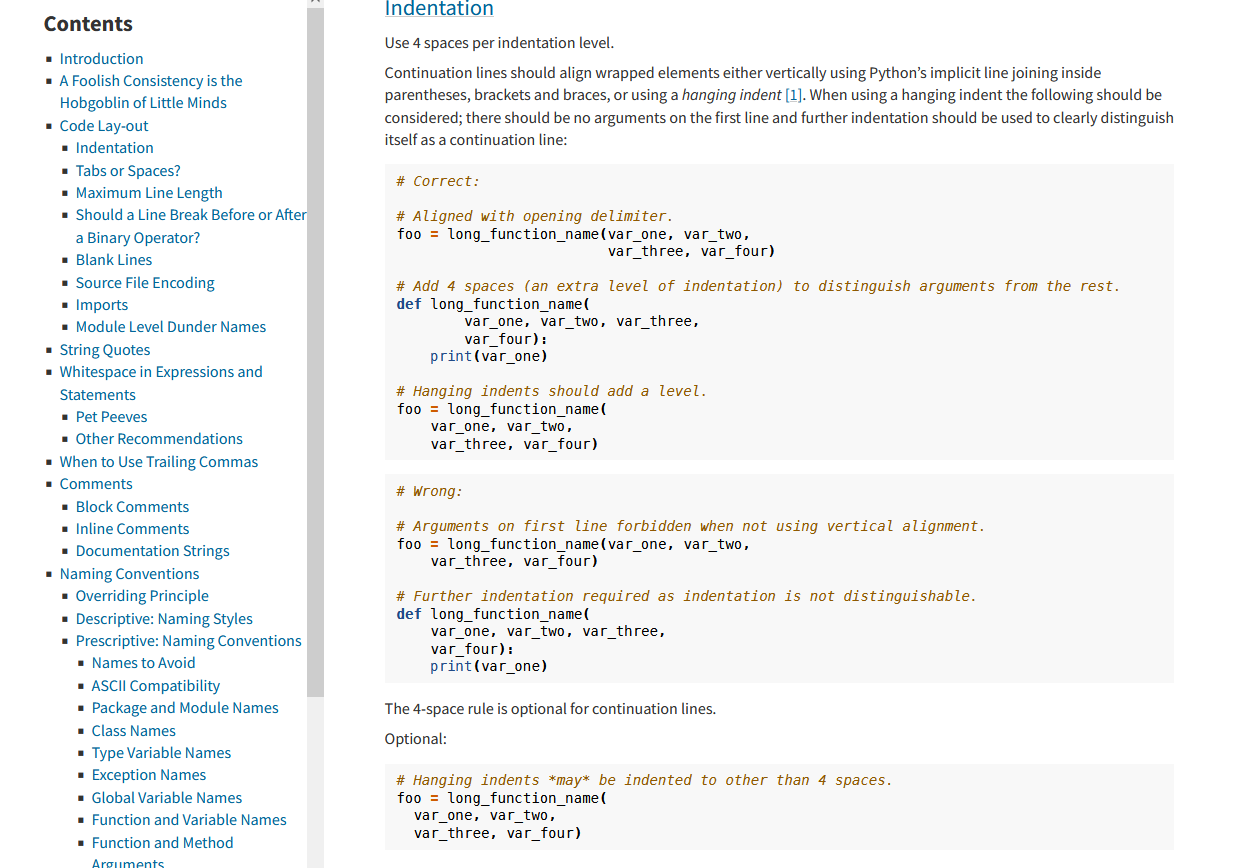
Task: Open the Introduction contents link
Action: point(101,59)
